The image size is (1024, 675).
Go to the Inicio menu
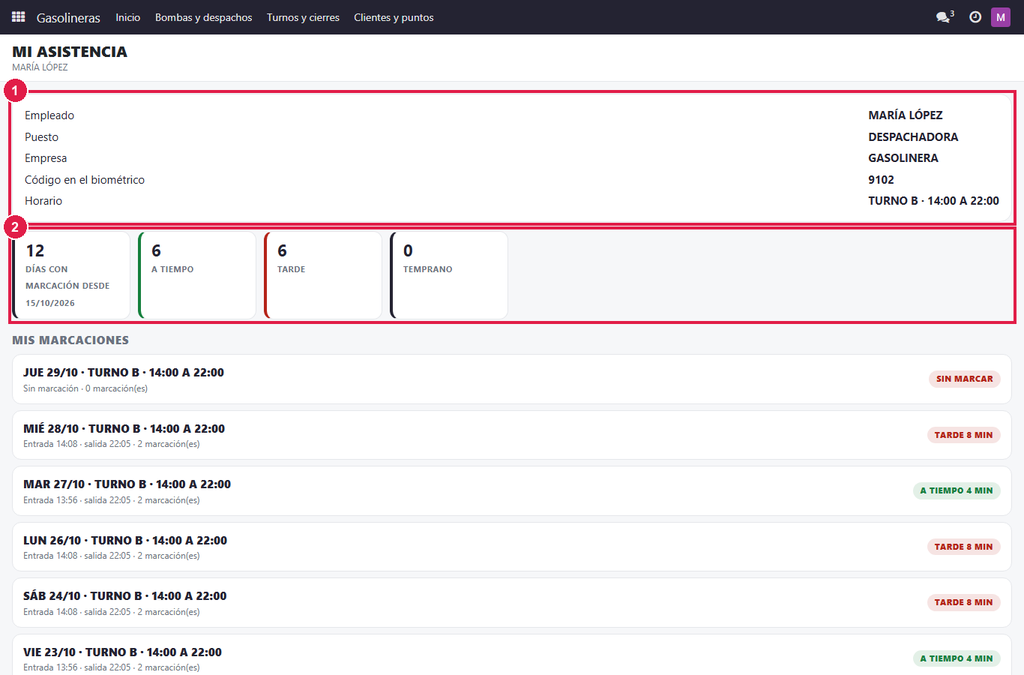pyautogui.click(x=128, y=18)
